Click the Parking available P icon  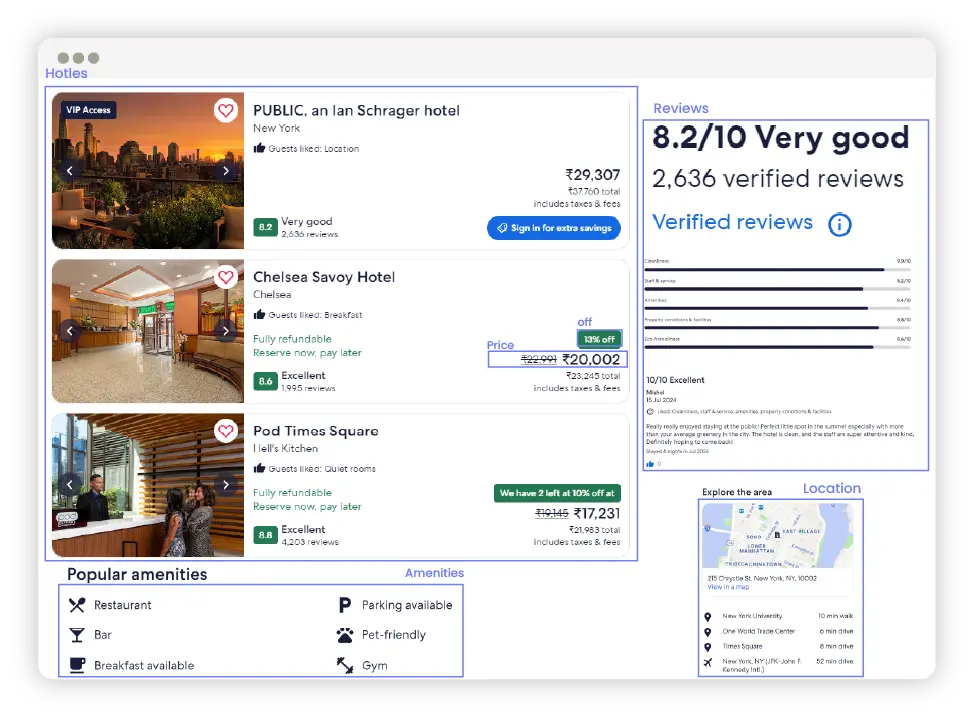(x=345, y=605)
